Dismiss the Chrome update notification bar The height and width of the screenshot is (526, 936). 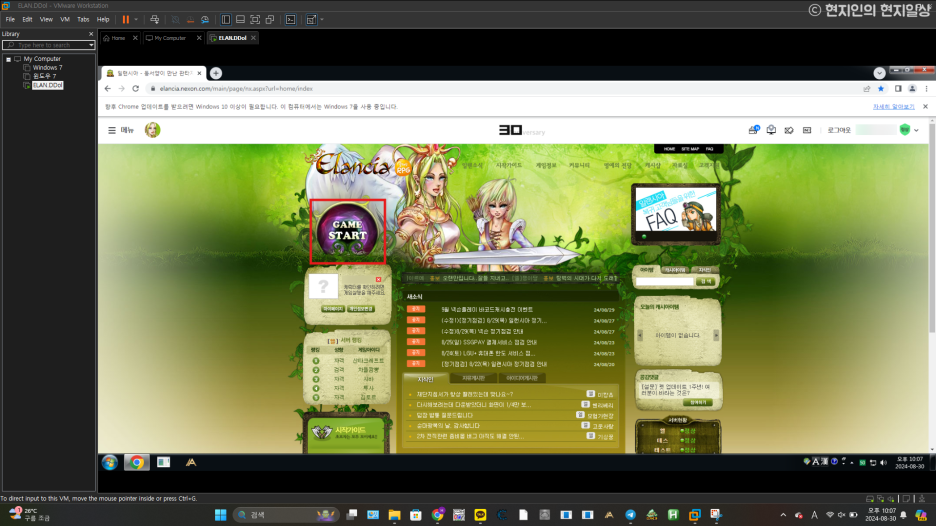click(x=925, y=106)
